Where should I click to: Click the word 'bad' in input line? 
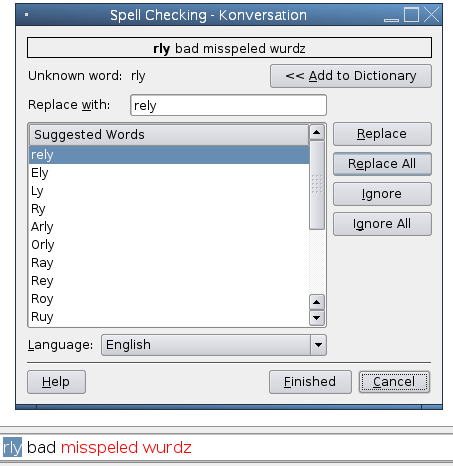(41, 447)
